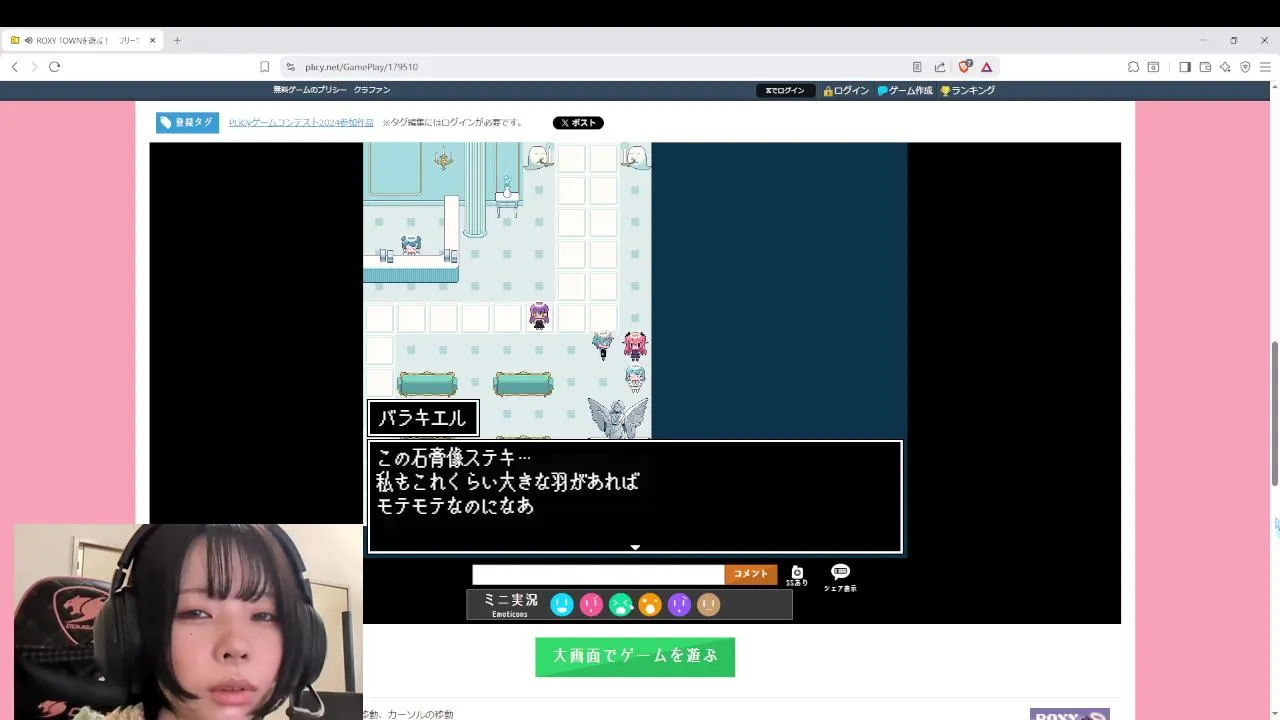Click the blue smiling emoticon
The height and width of the screenshot is (720, 1280).
pyautogui.click(x=562, y=604)
